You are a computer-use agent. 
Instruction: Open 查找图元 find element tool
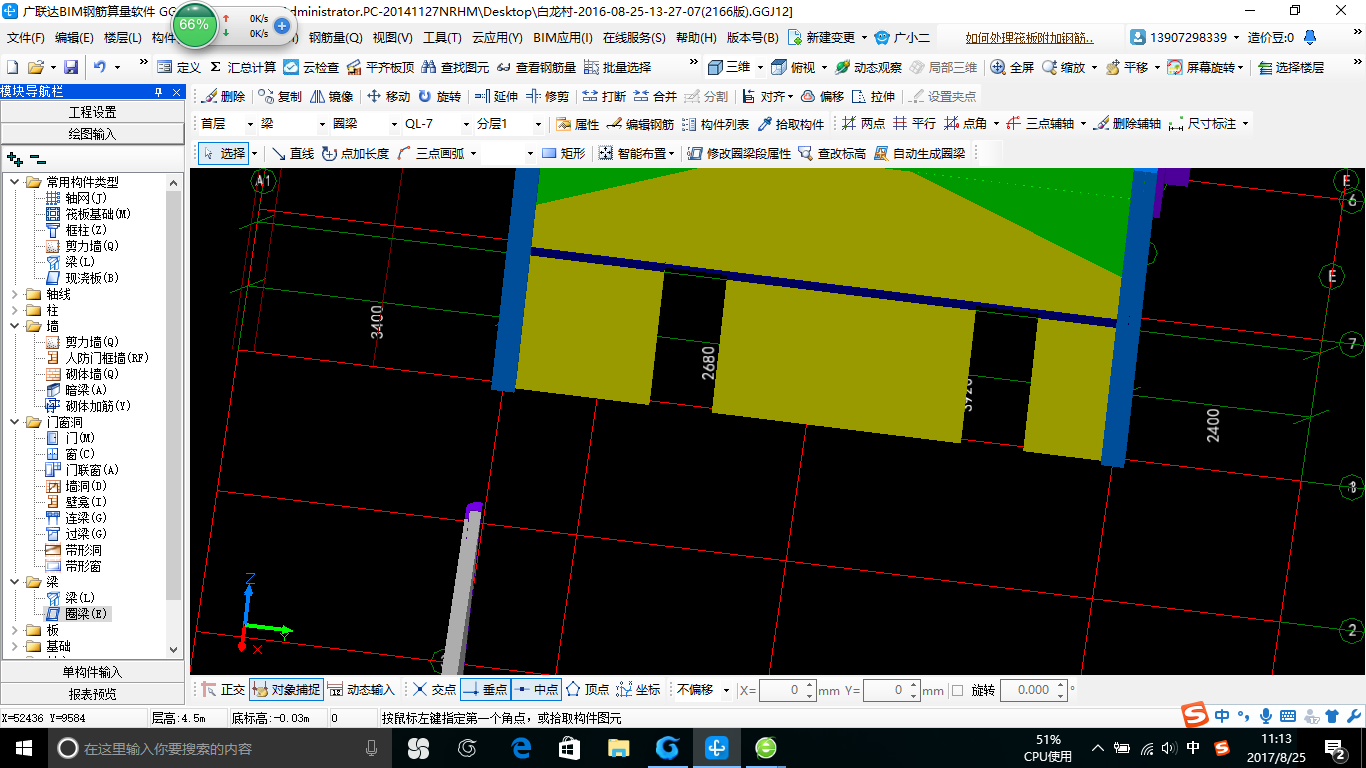coord(455,67)
